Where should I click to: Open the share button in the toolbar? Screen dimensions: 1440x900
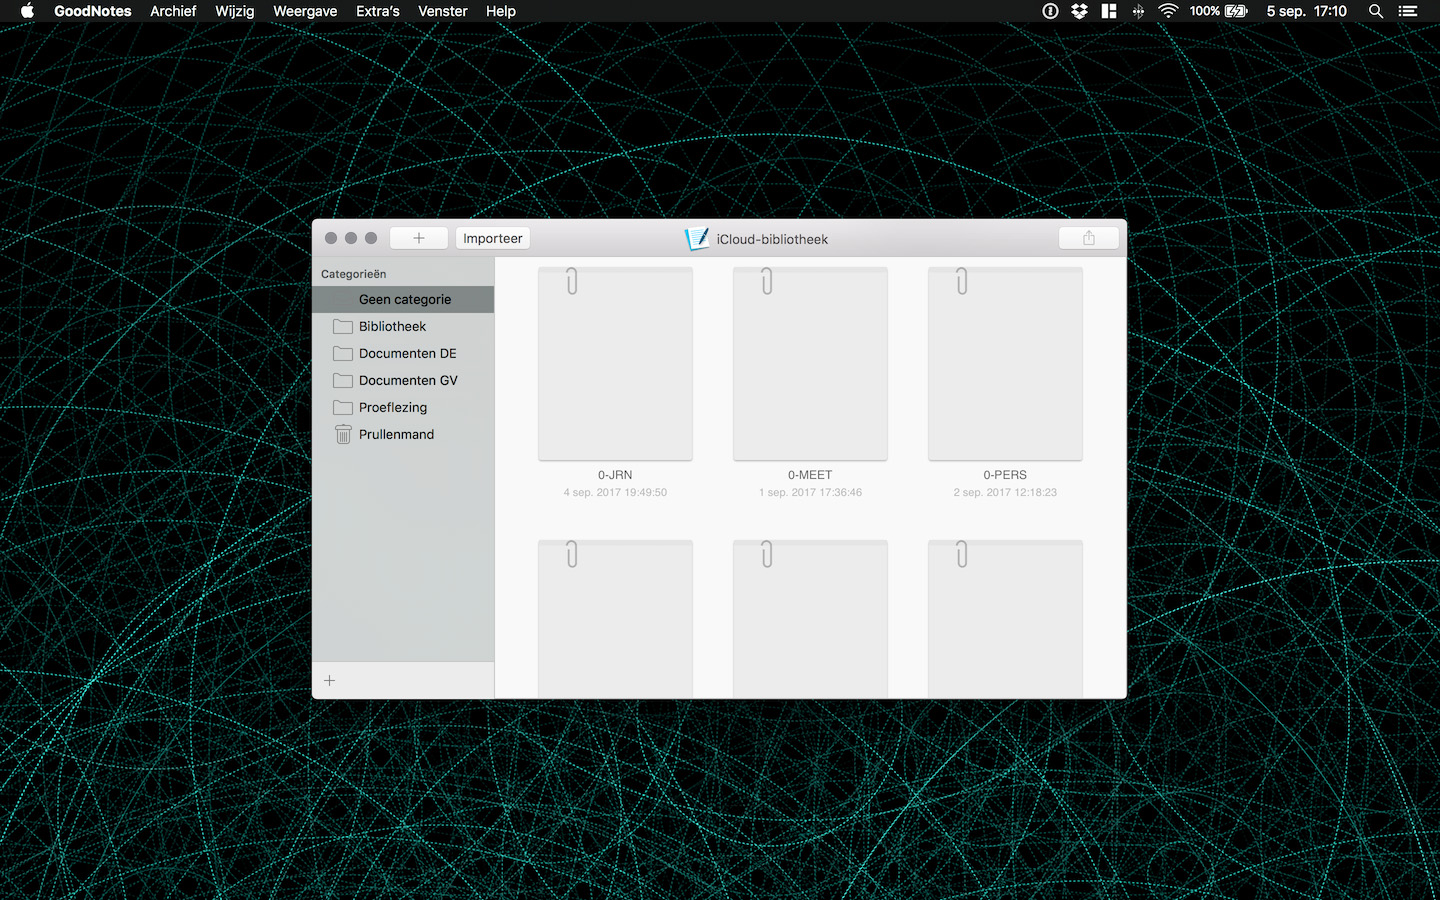pos(1089,238)
